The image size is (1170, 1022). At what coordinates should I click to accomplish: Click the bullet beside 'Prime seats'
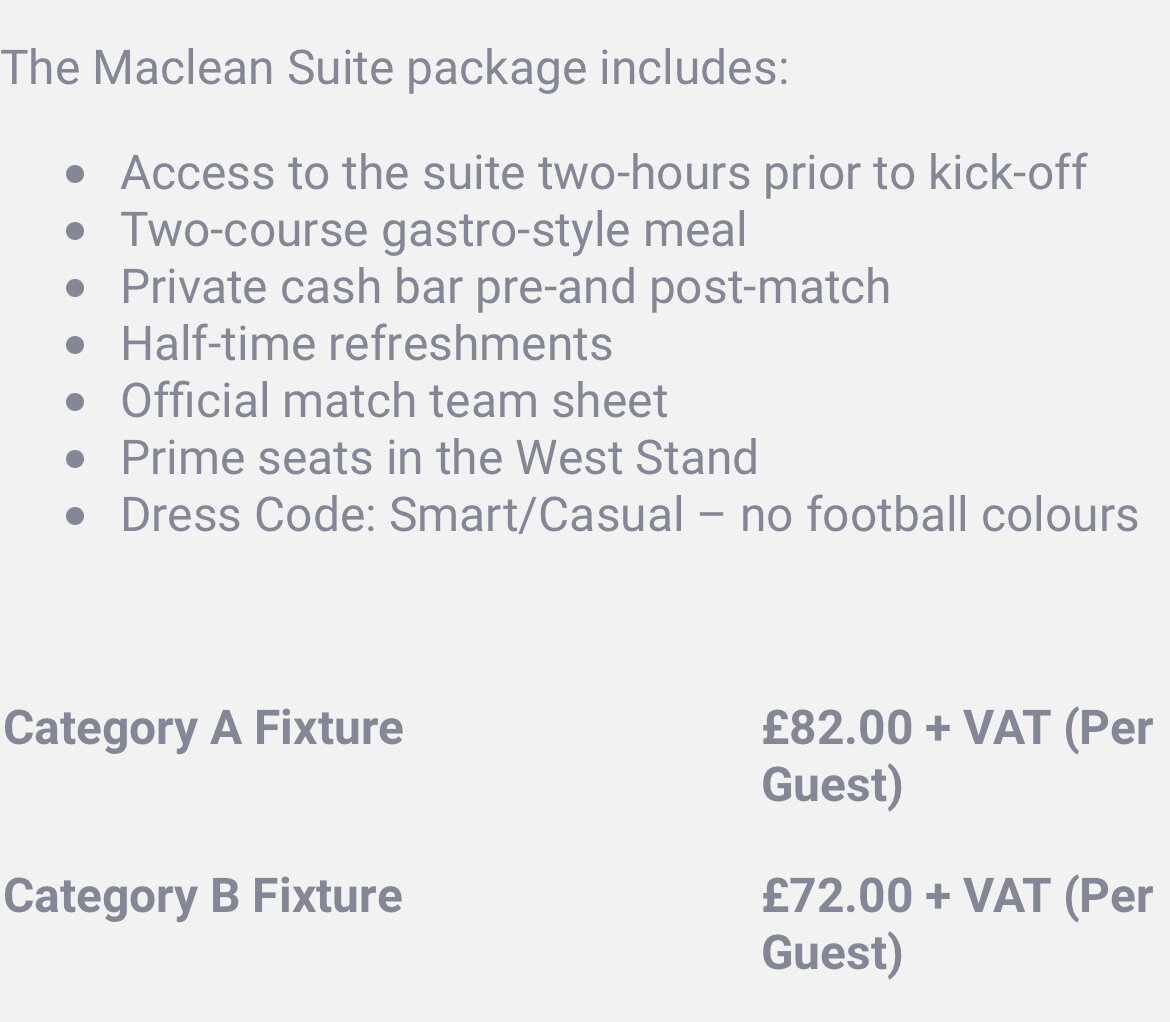coord(75,459)
